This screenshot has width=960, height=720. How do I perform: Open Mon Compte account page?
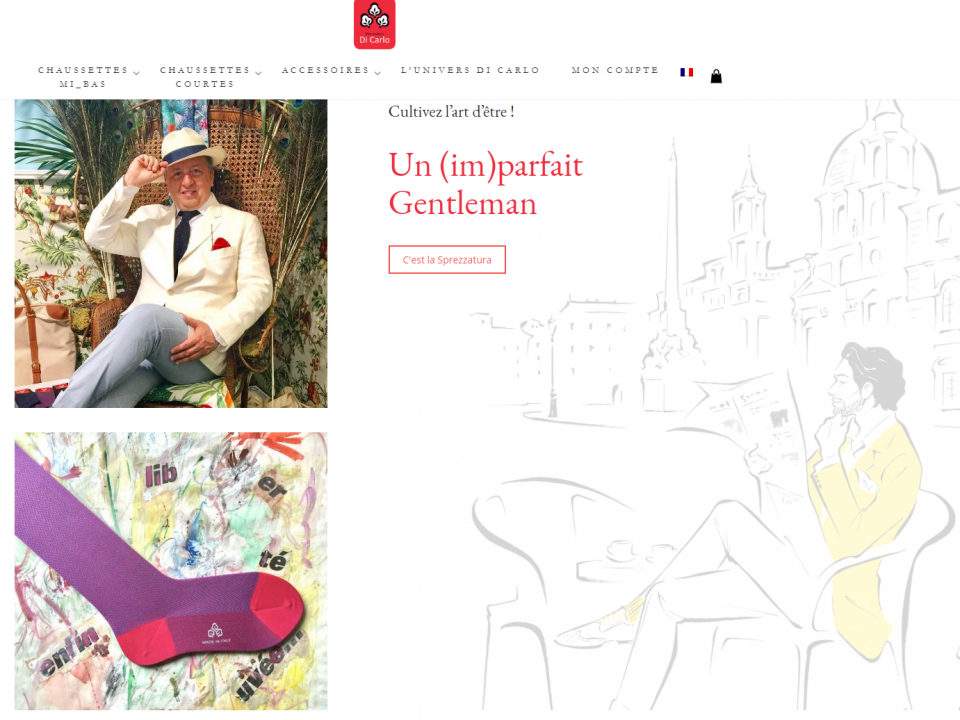(x=615, y=70)
